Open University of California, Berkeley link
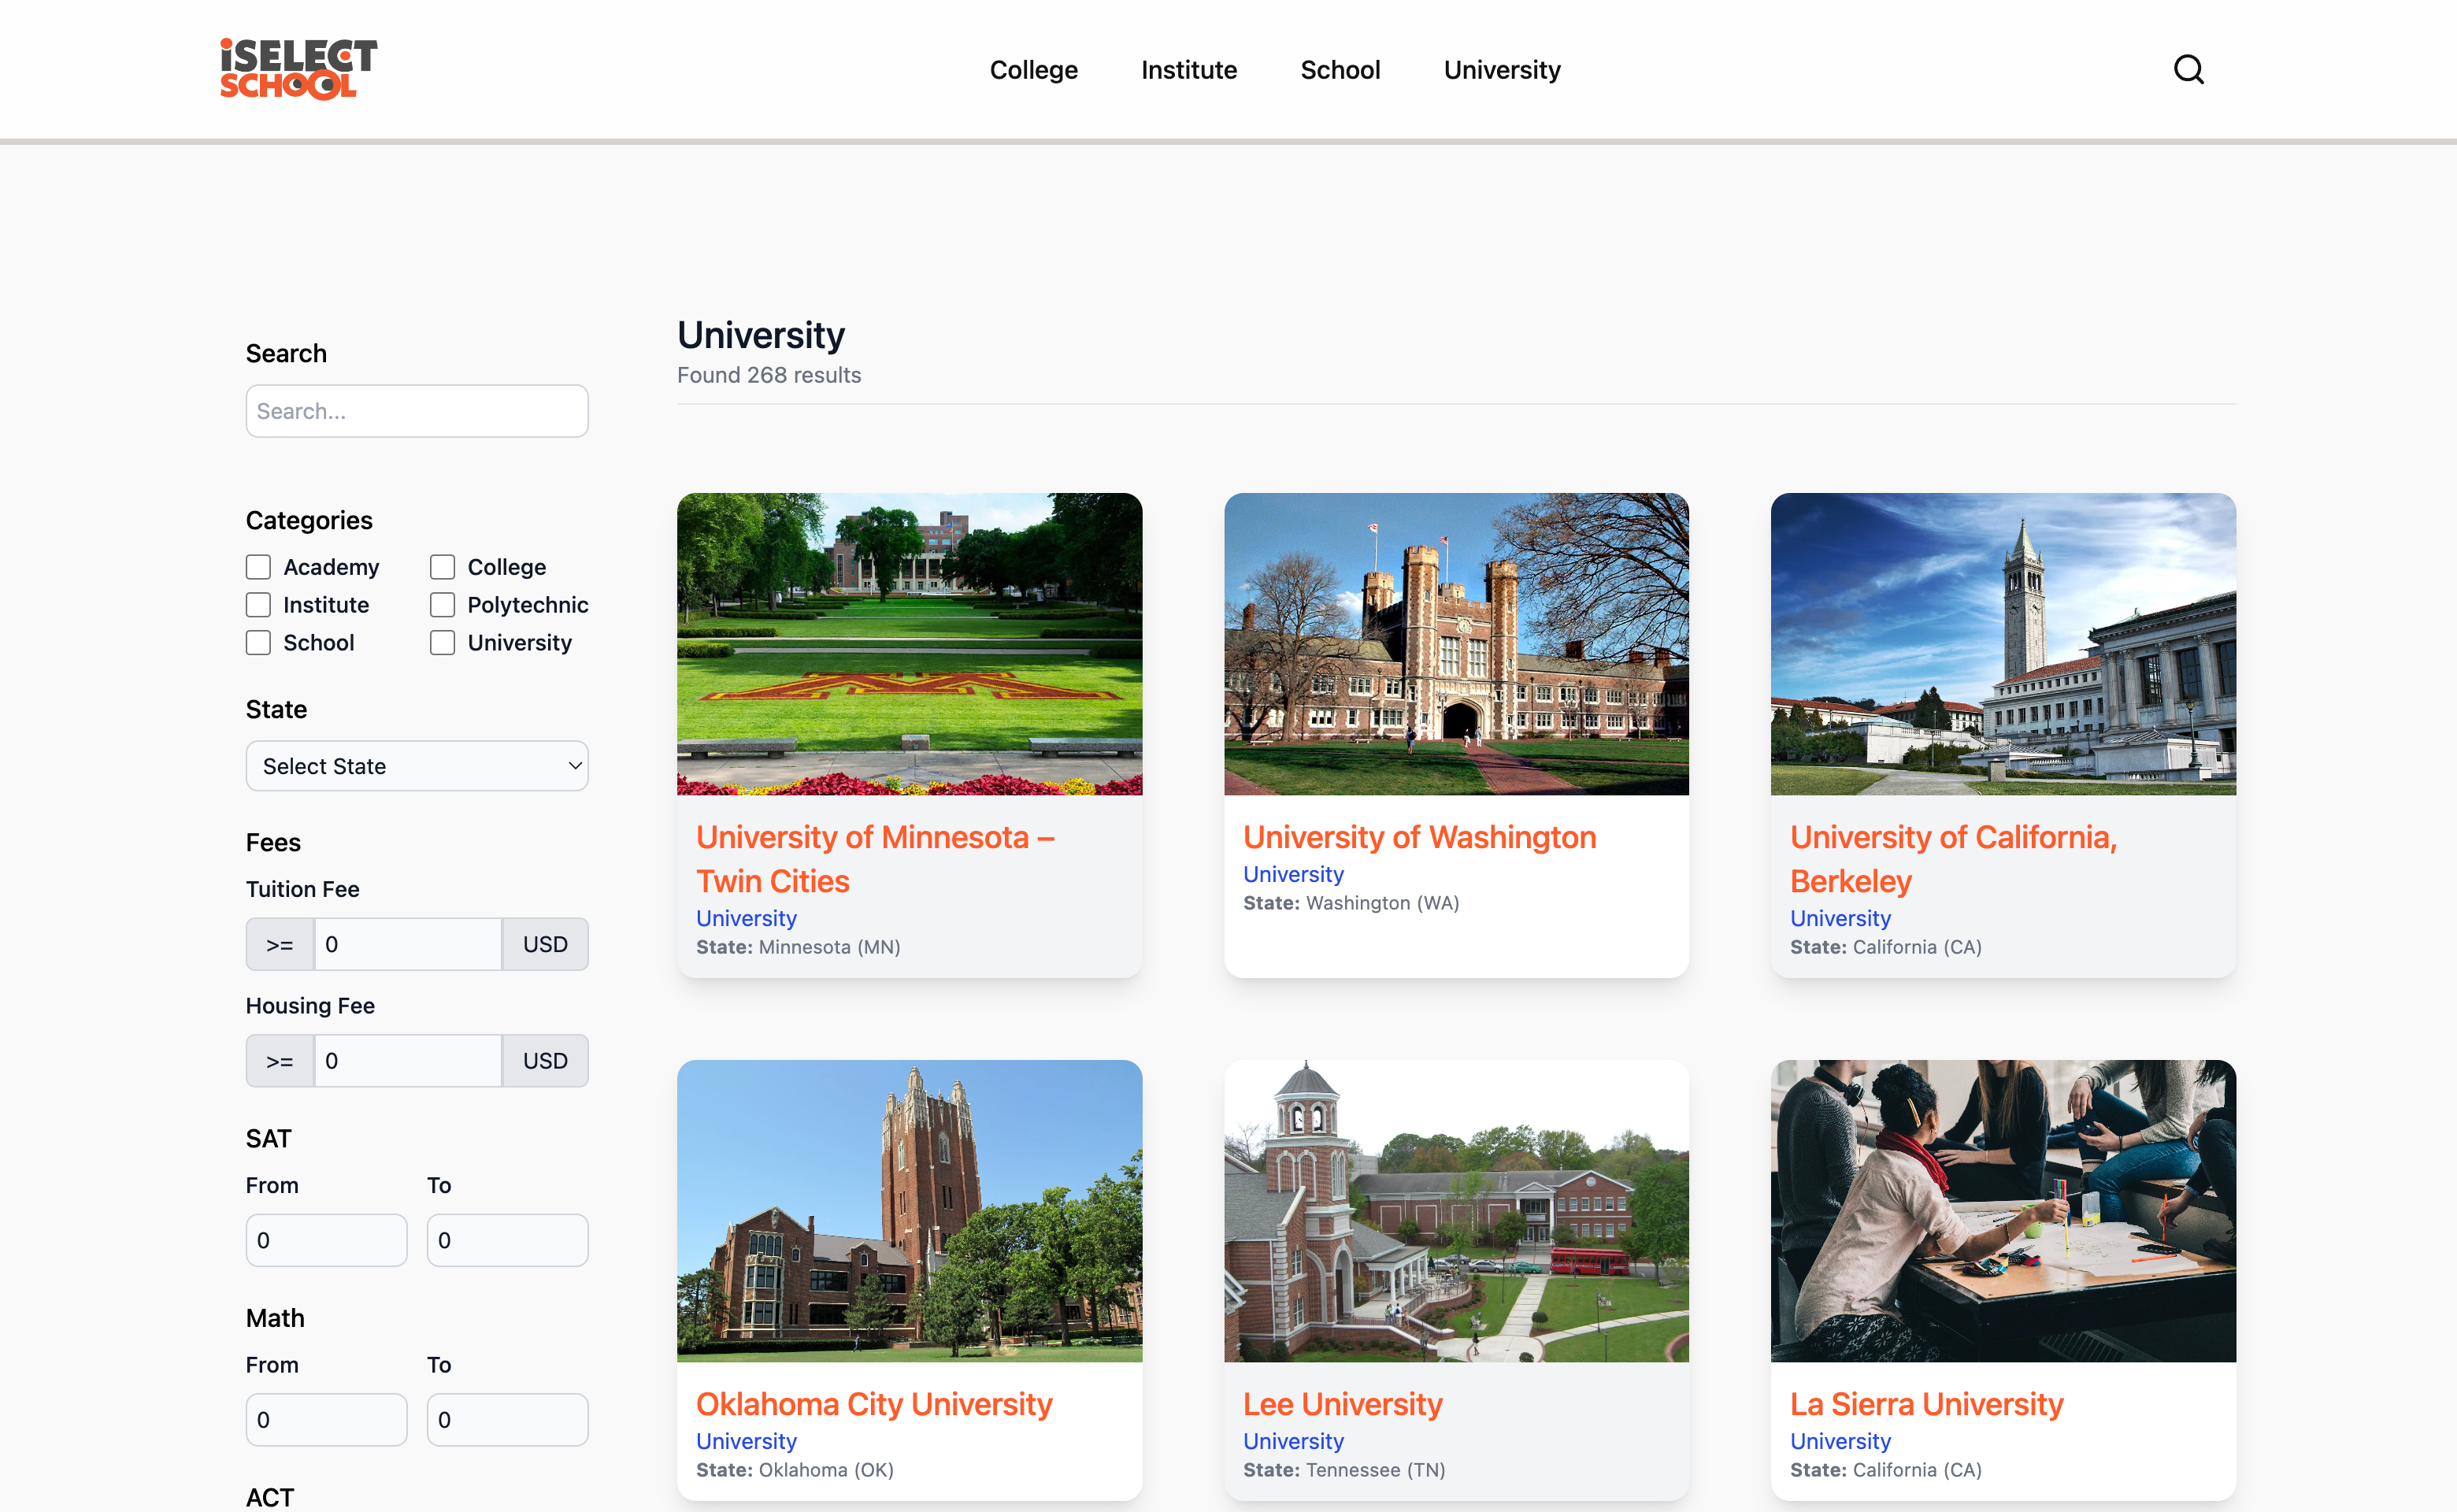The width and height of the screenshot is (2457, 1512). [x=1953, y=859]
